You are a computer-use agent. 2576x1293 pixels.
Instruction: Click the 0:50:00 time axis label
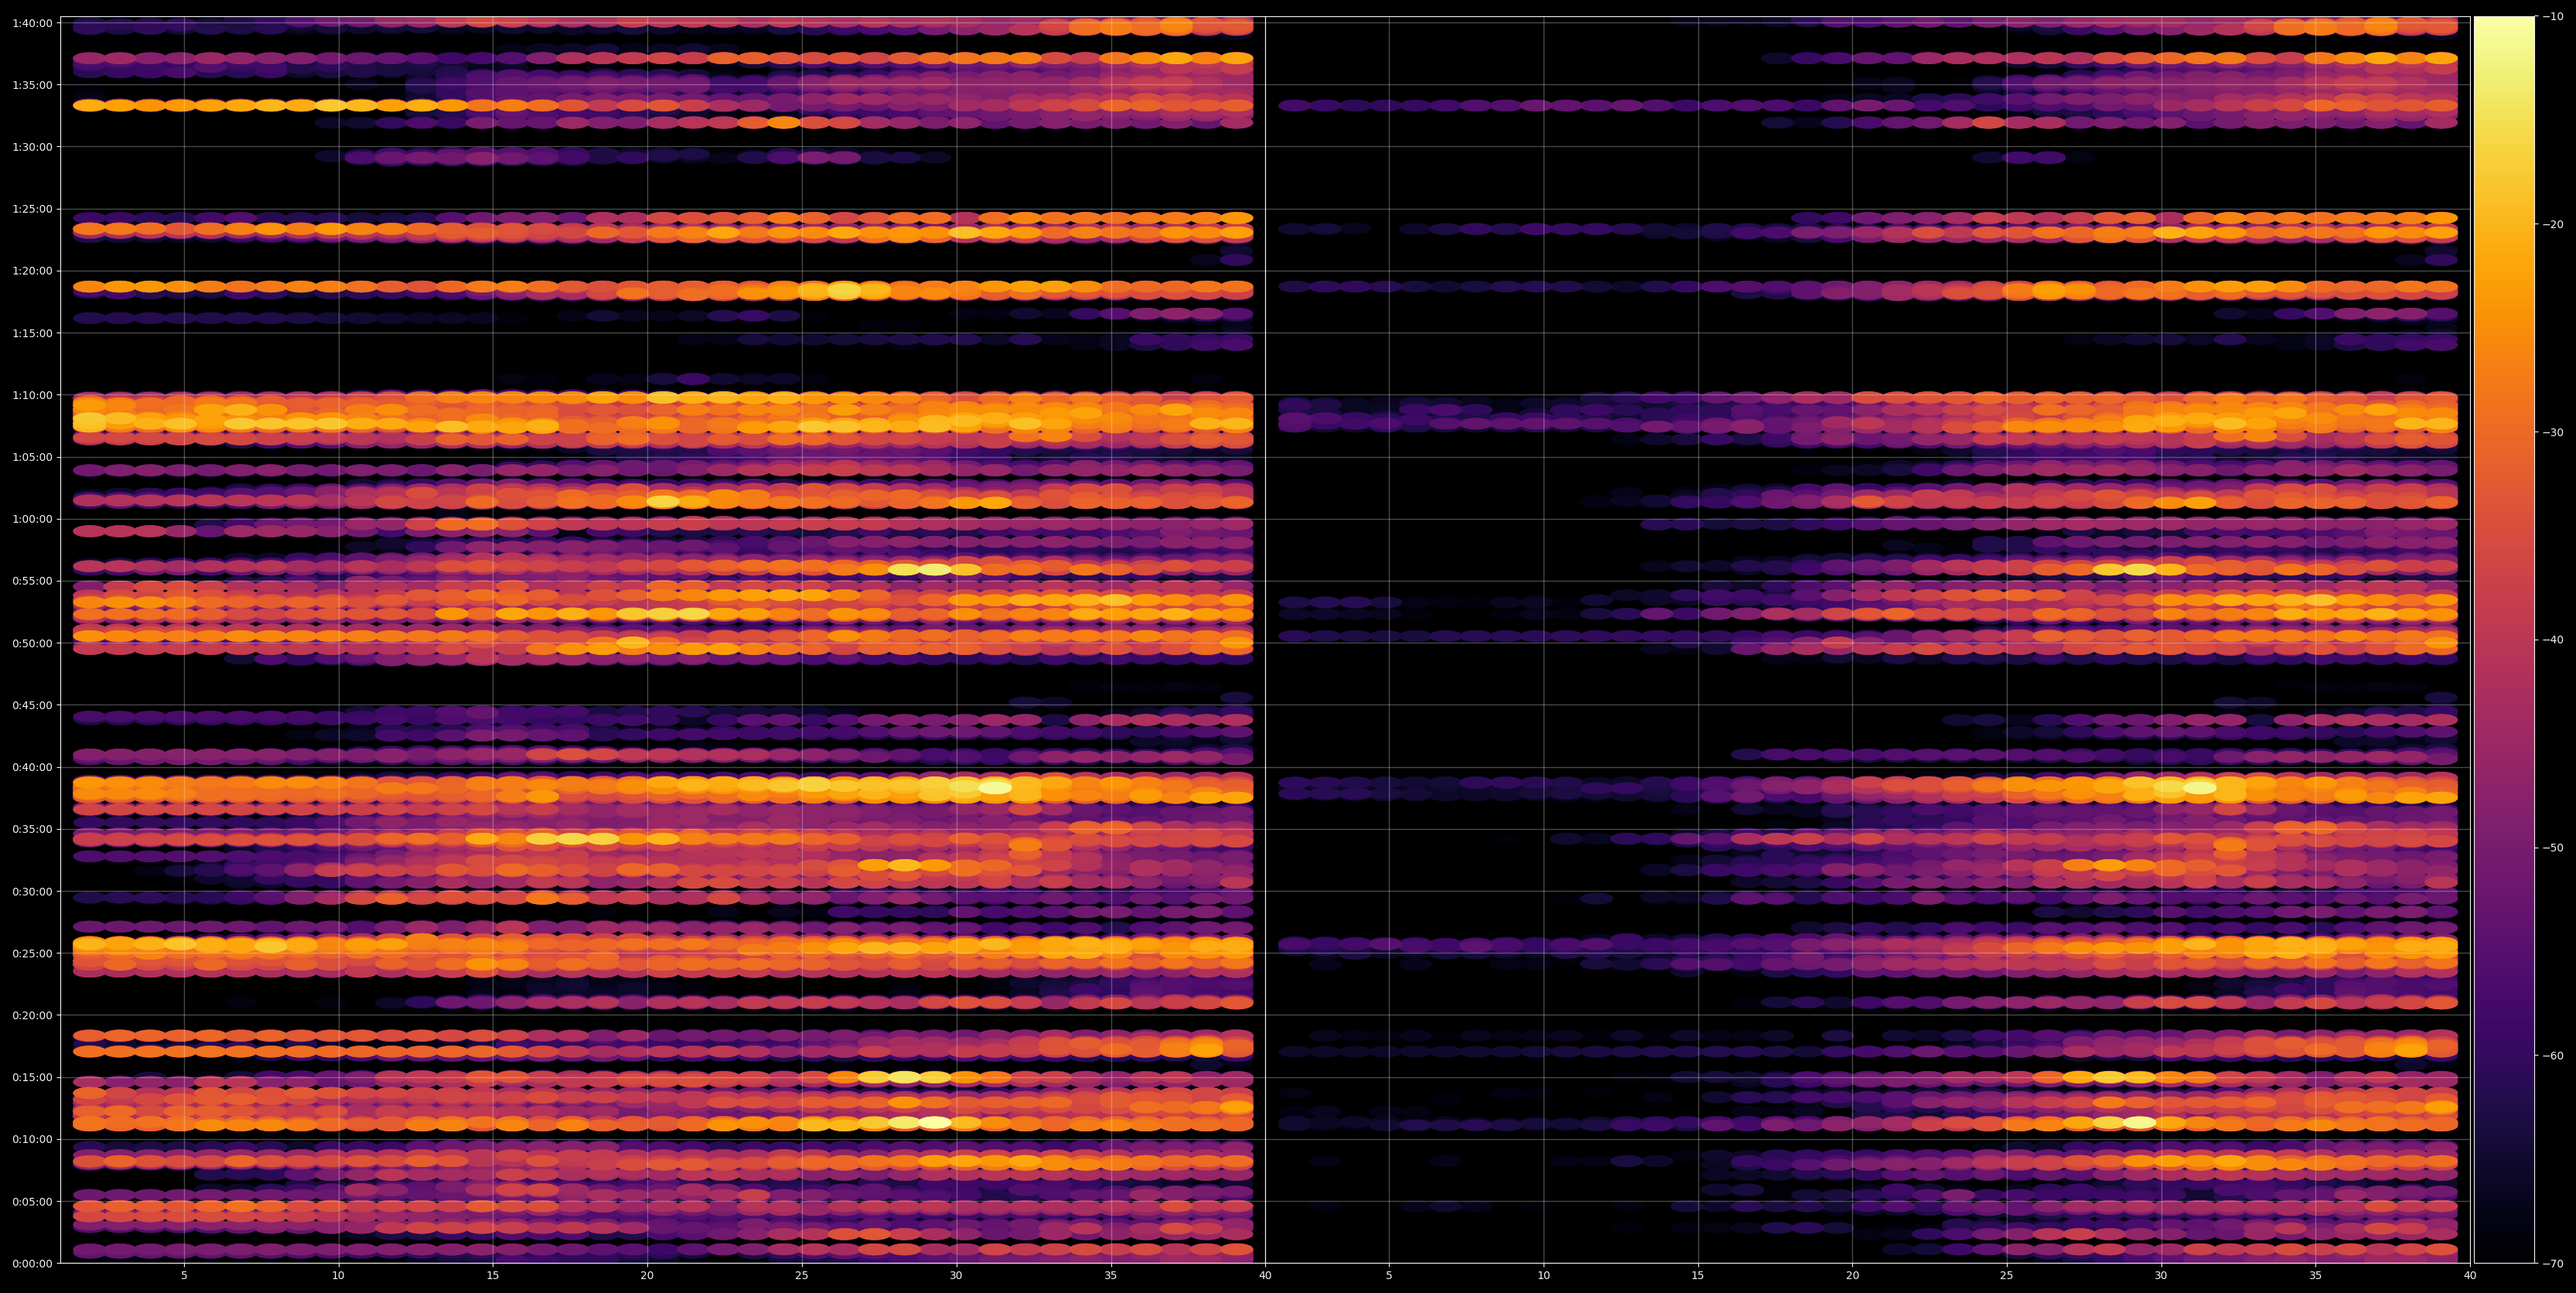[x=32, y=643]
